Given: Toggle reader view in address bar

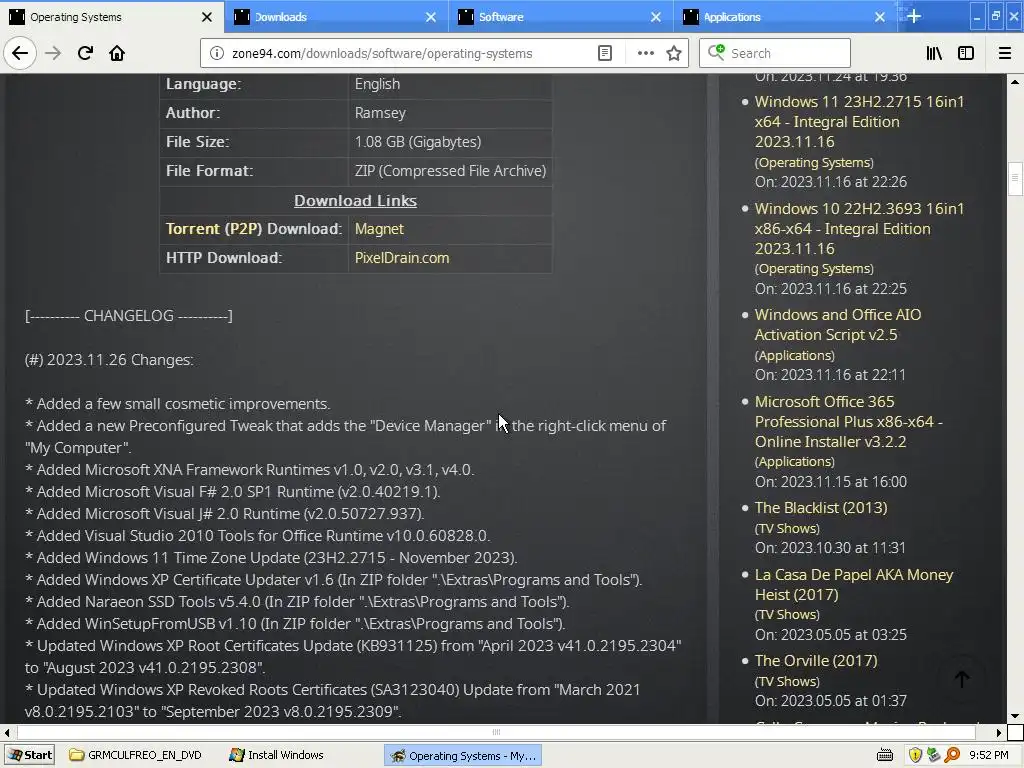Looking at the screenshot, I should click(x=605, y=53).
